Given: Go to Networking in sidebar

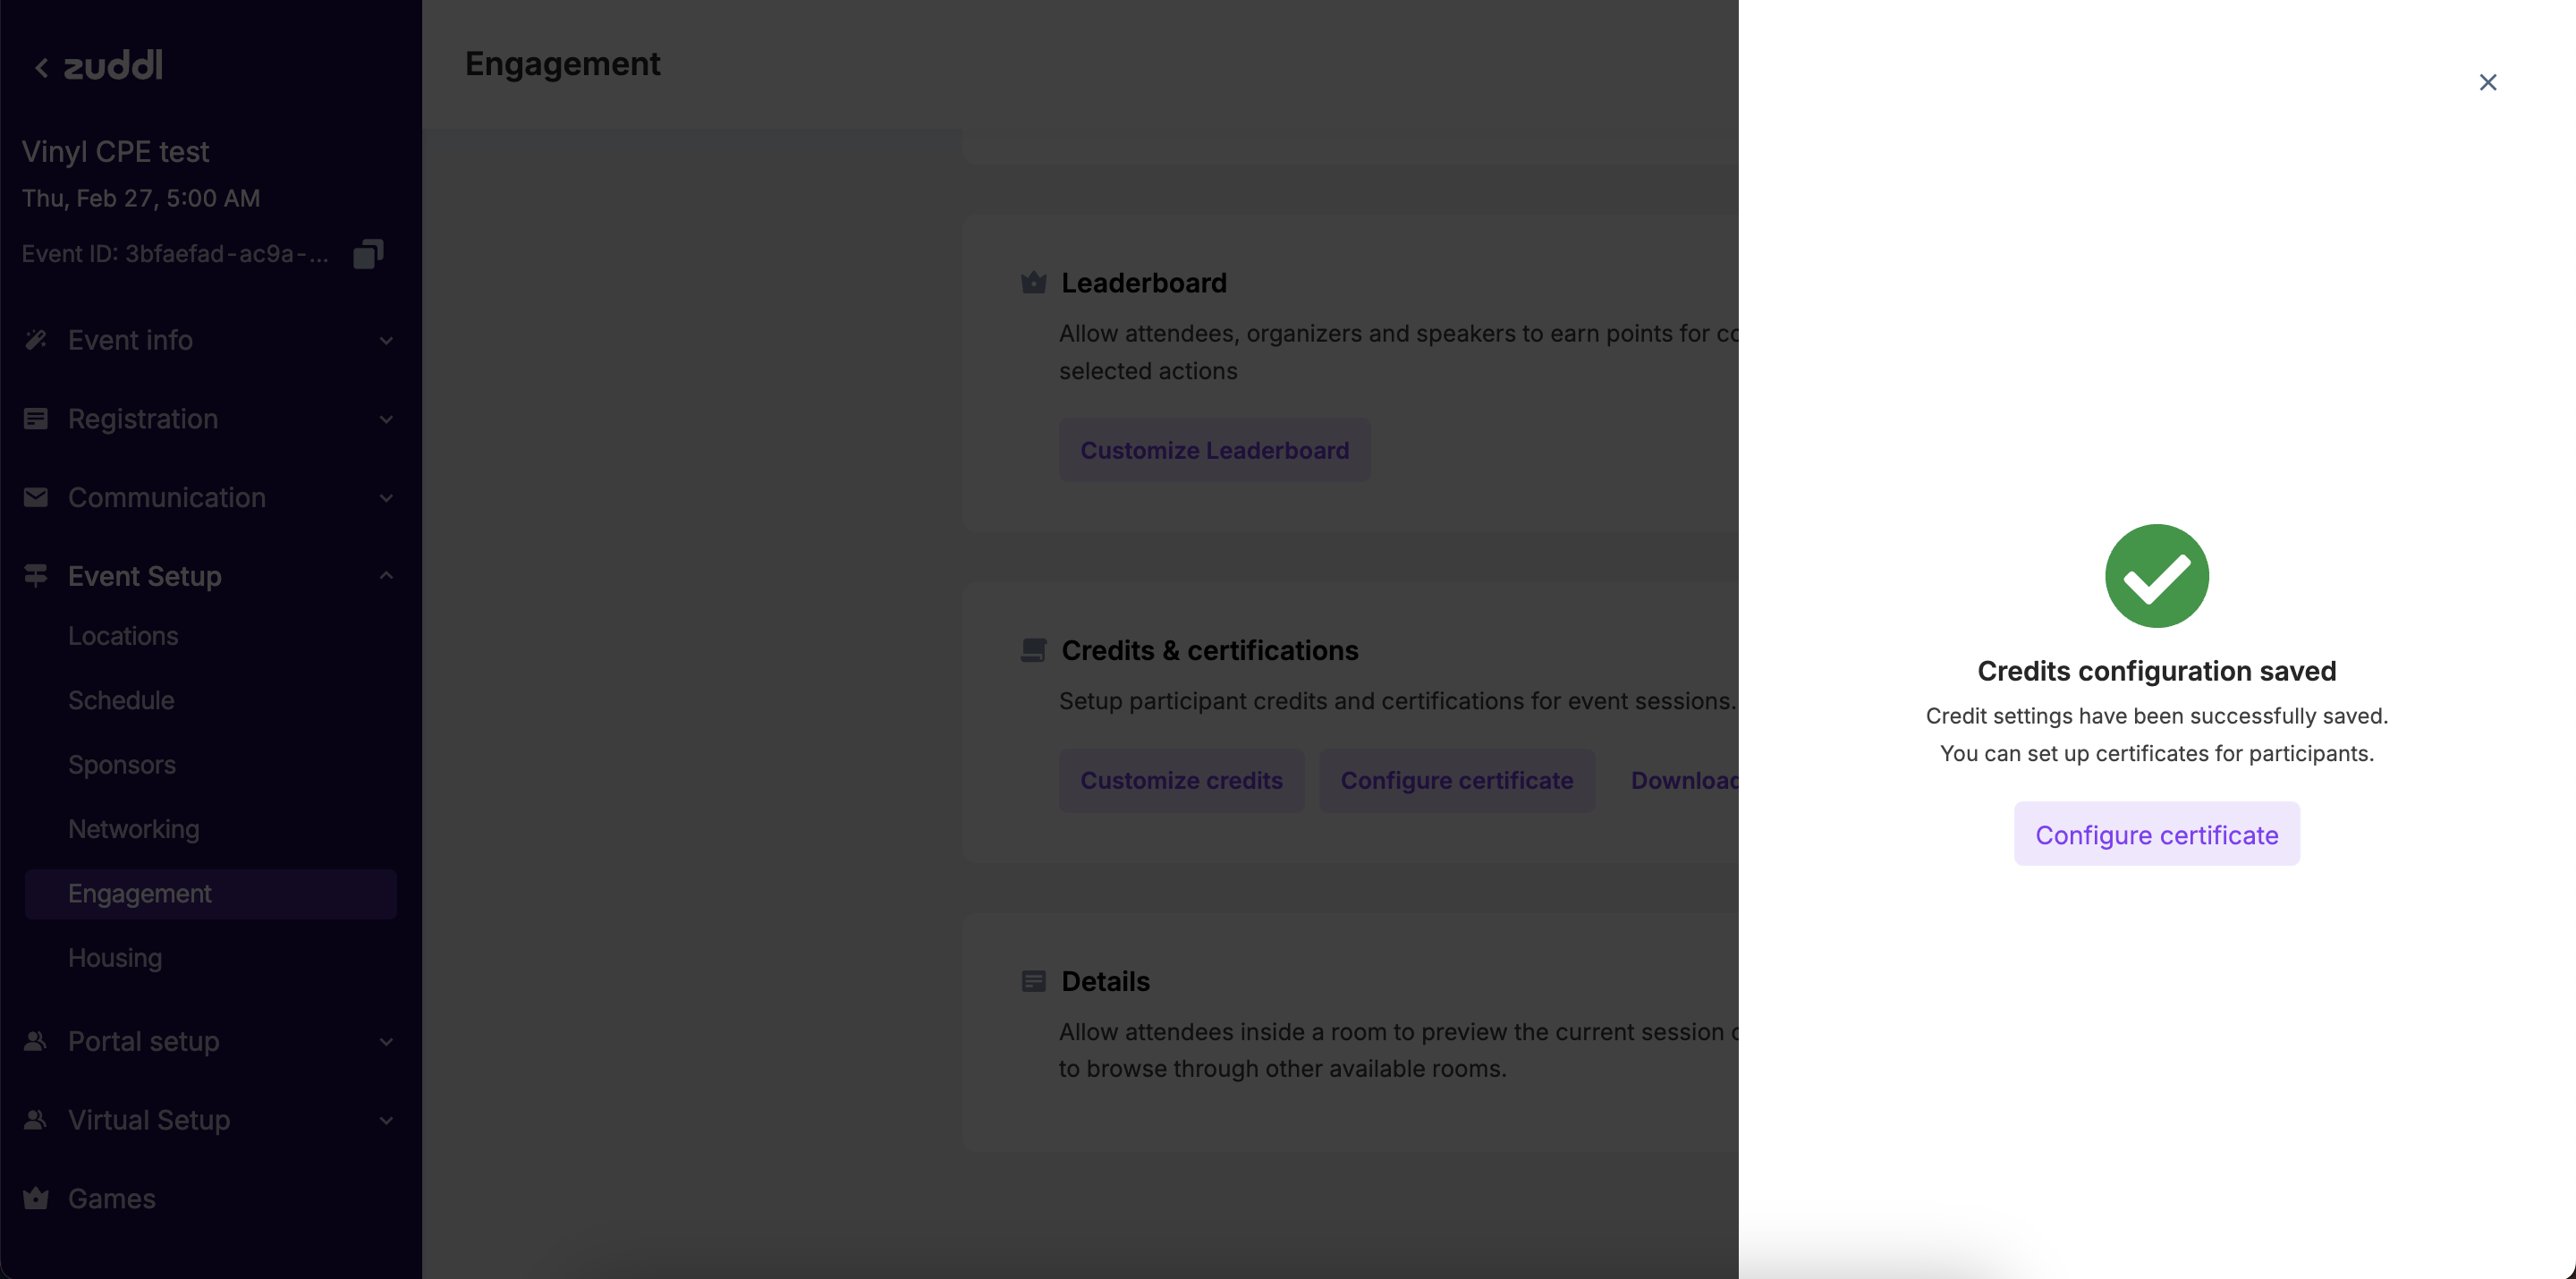Looking at the screenshot, I should point(134,829).
